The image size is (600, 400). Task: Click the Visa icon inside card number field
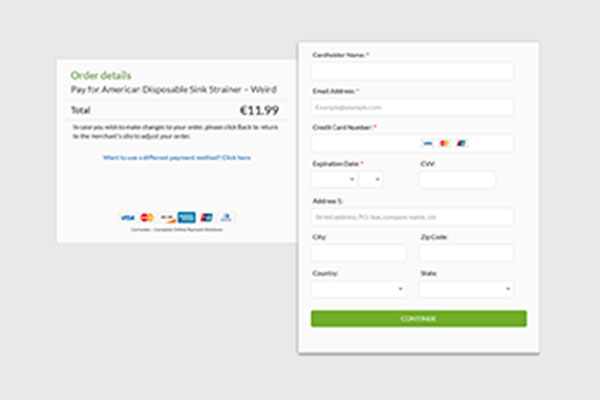pos(428,143)
